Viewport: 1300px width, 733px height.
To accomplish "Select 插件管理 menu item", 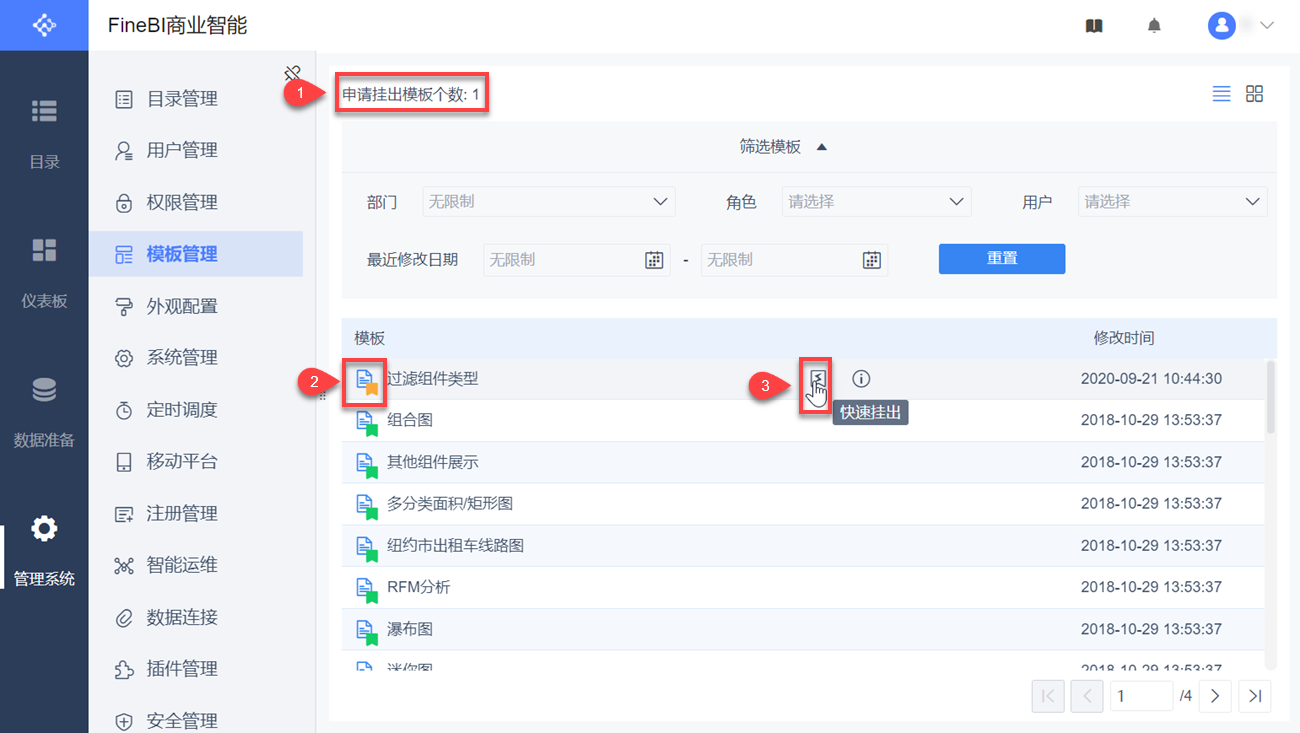I will point(196,669).
